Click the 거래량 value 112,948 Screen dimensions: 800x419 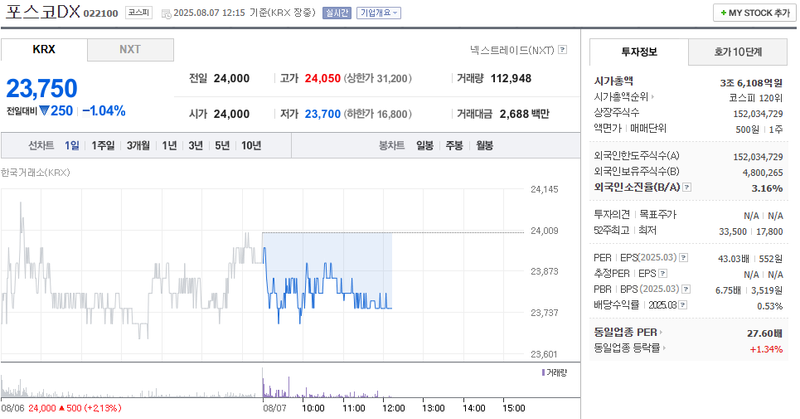[511, 79]
